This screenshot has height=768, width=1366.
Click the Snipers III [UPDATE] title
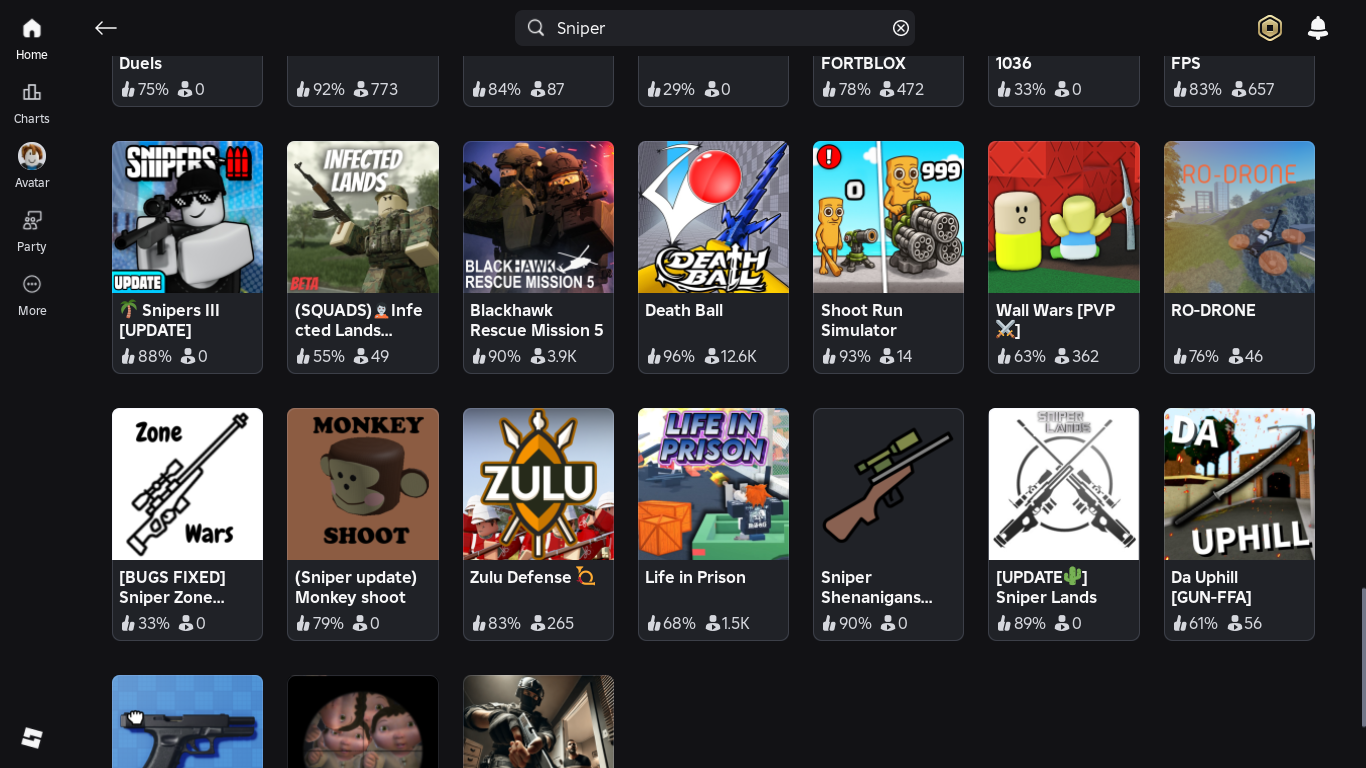tap(170, 320)
